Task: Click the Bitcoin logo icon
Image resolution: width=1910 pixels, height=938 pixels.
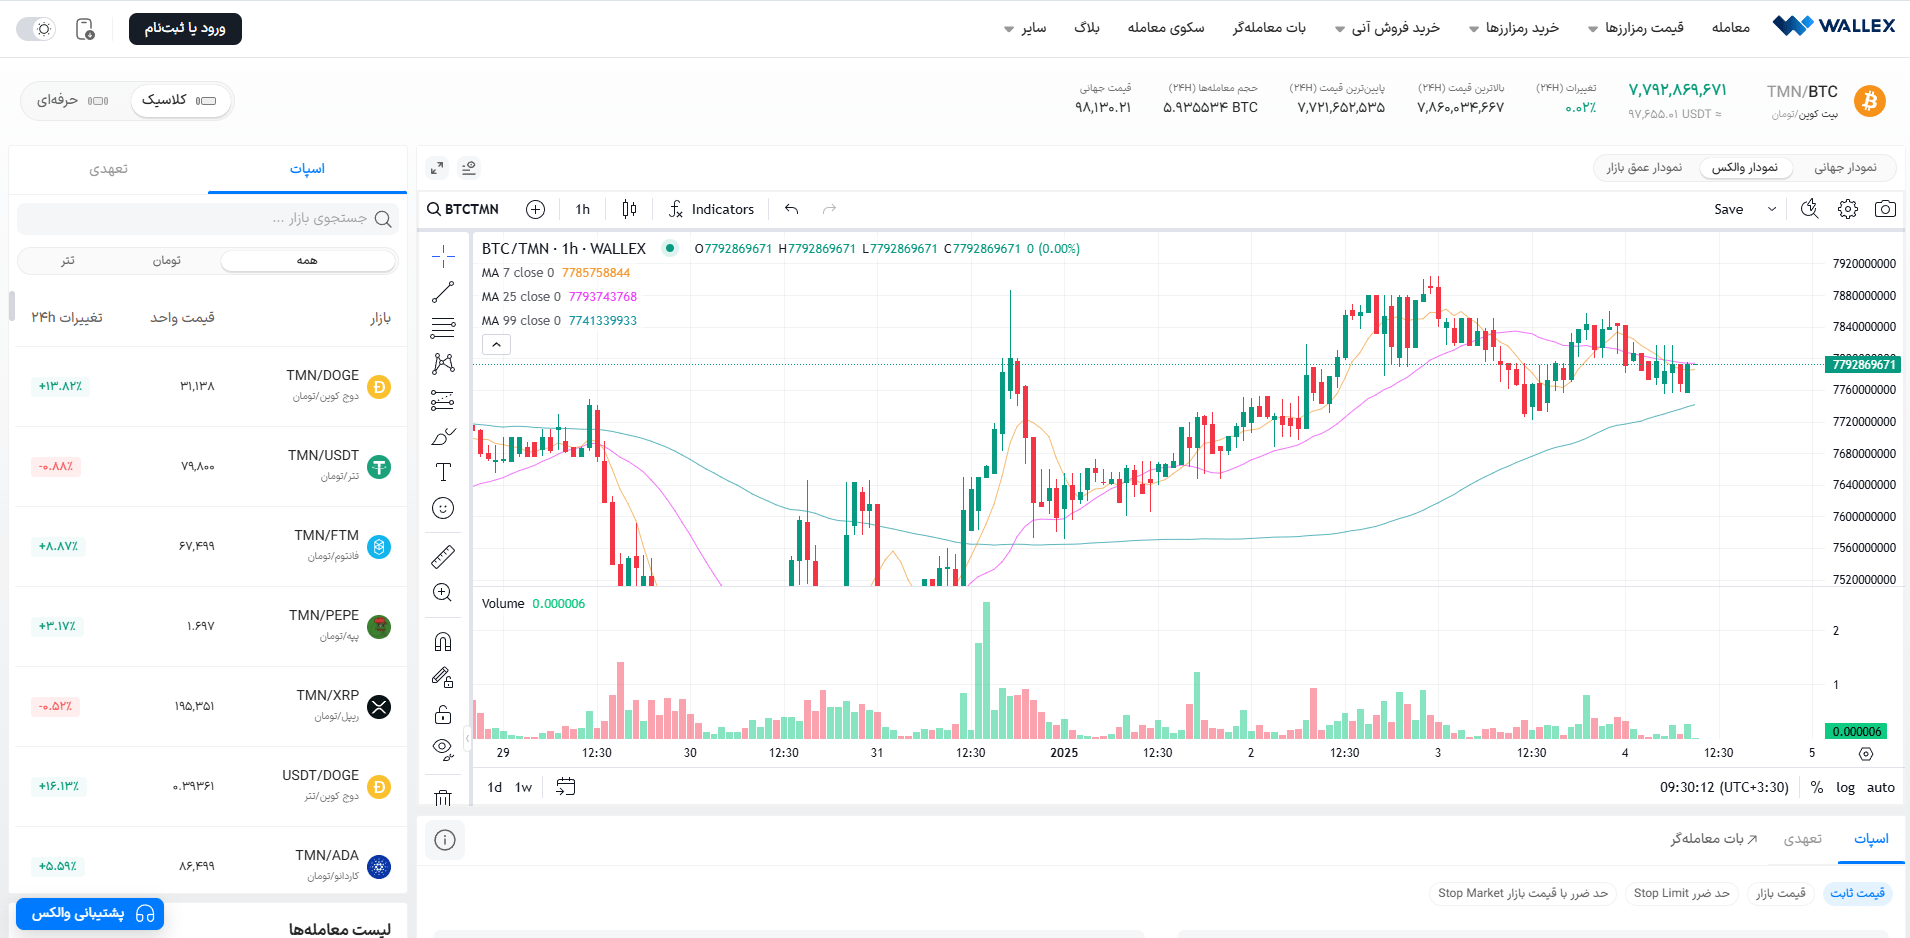Action: coord(1870,101)
